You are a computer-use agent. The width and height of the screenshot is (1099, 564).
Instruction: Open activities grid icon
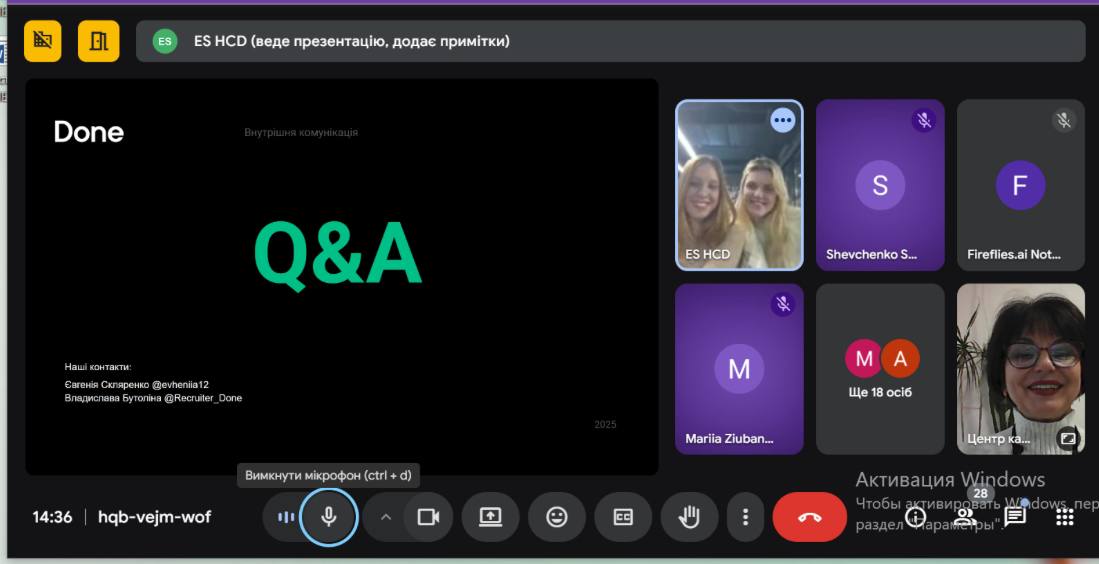coord(1065,517)
